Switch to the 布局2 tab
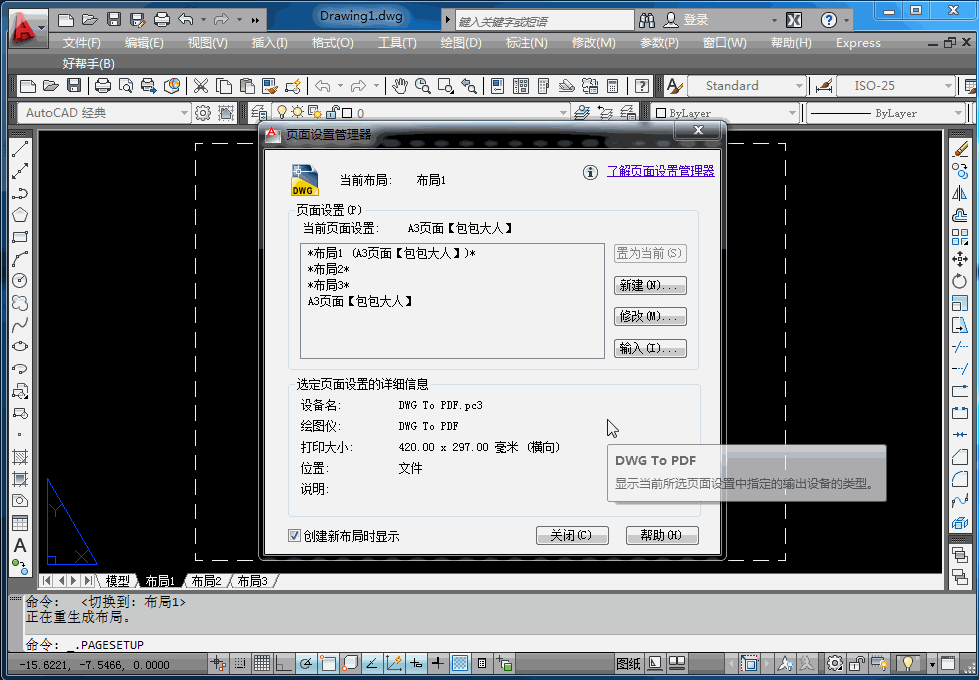 [207, 581]
